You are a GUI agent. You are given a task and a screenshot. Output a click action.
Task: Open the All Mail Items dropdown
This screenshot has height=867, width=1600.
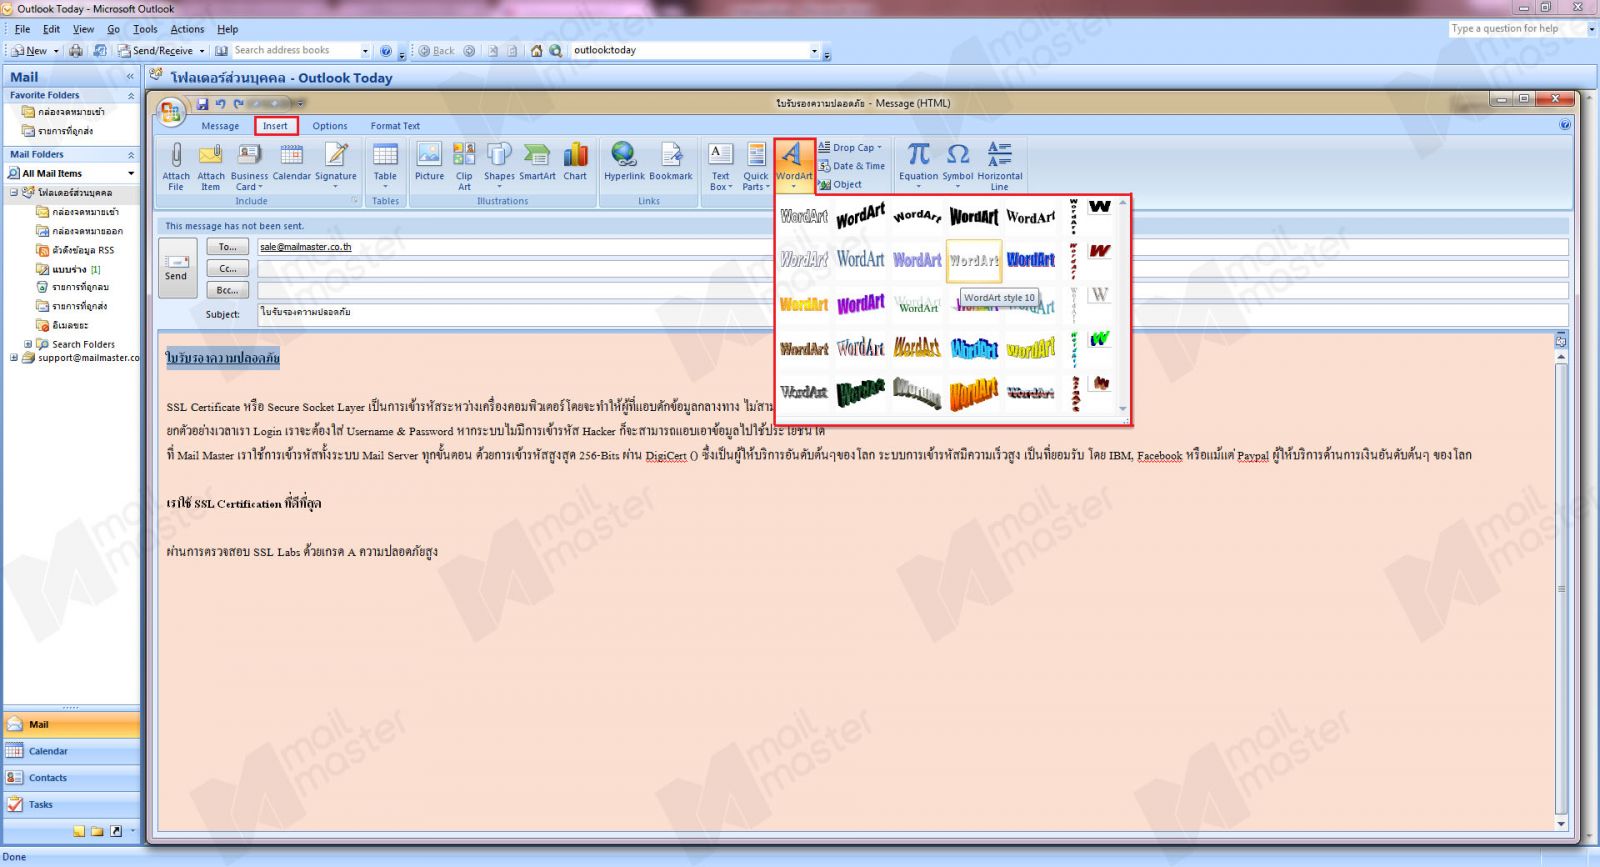(x=131, y=174)
